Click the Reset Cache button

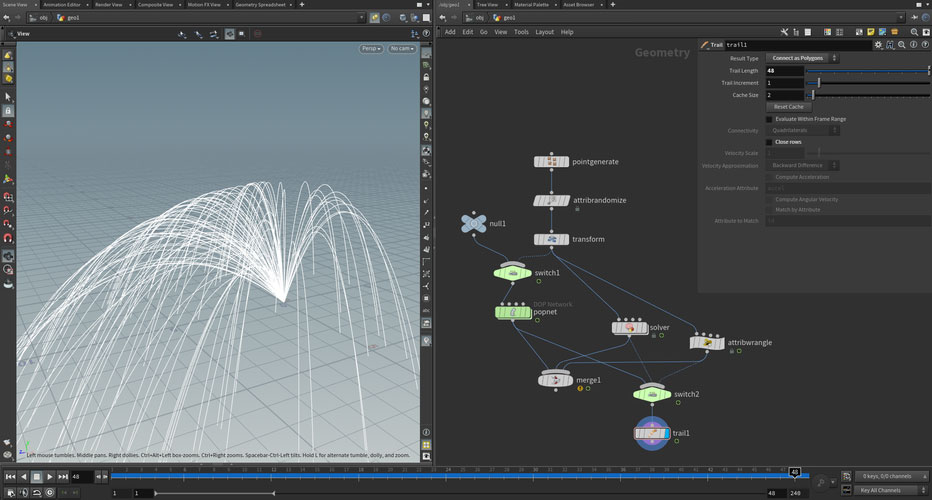789,107
